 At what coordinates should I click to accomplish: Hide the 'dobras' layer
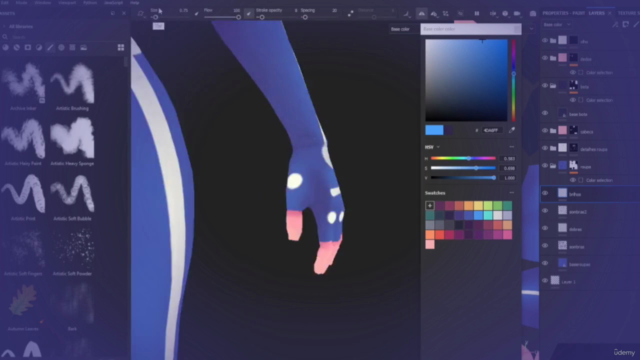pos(545,229)
